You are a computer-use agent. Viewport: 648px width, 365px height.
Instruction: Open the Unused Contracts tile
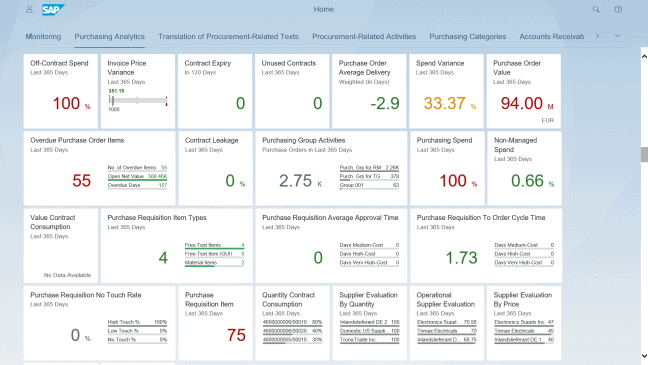point(292,91)
